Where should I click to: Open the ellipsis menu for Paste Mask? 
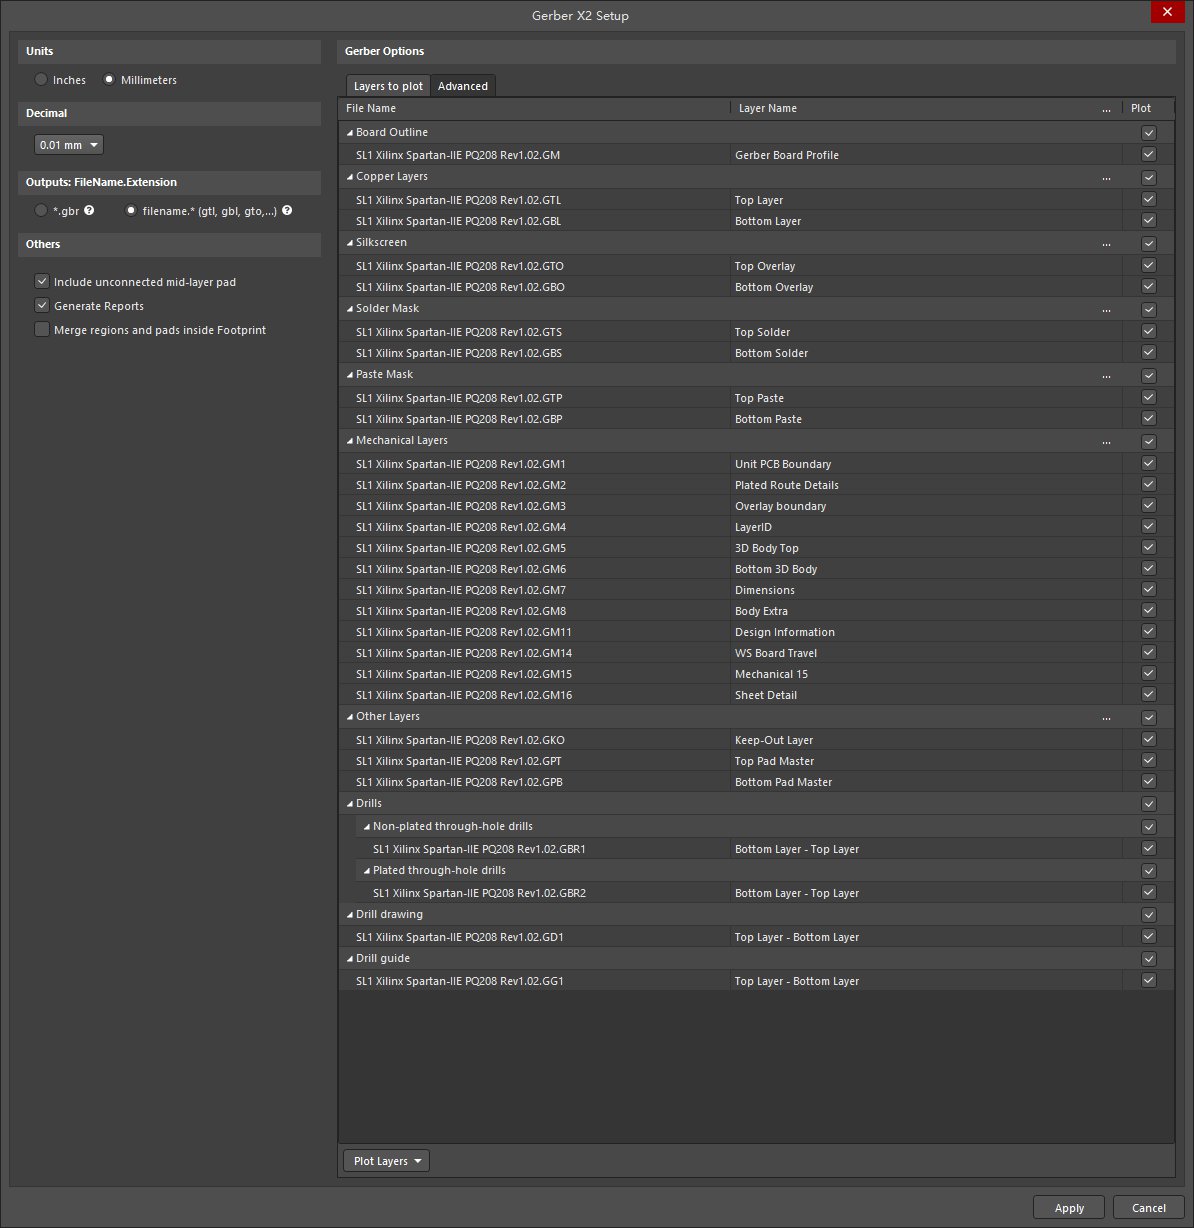click(x=1106, y=375)
